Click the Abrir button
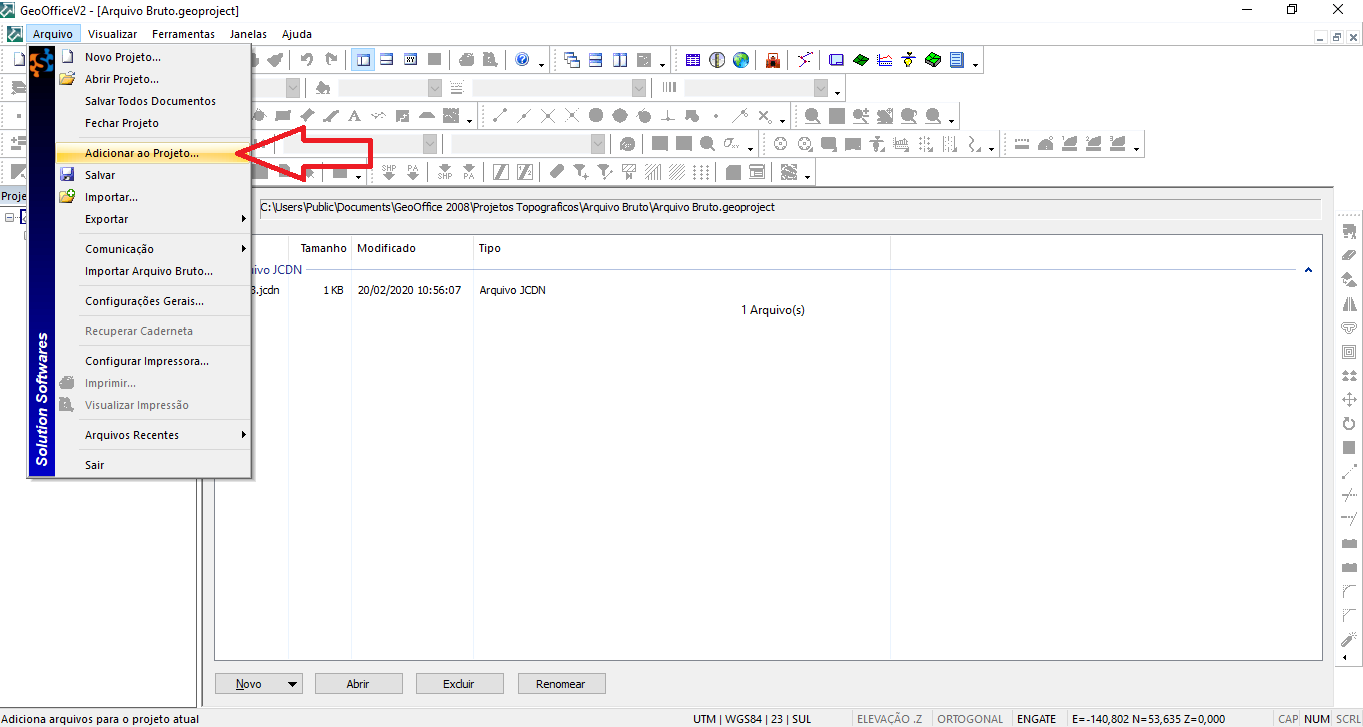Screen dimensions: 1363x727 [x=358, y=685]
